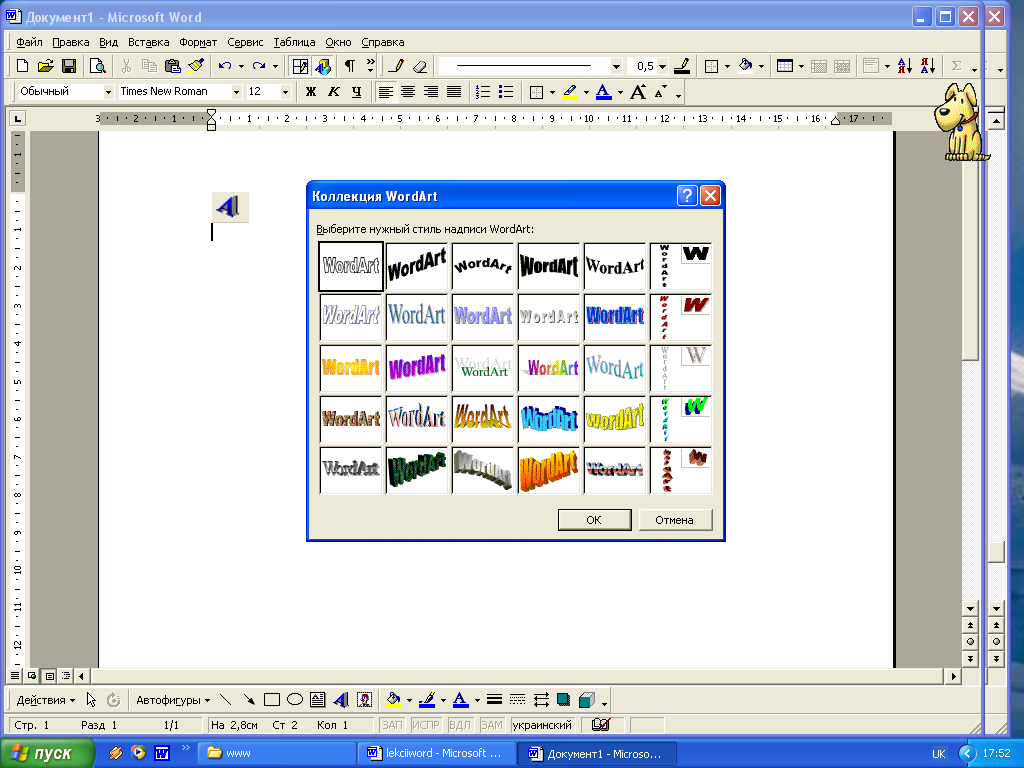Open the Справка menu
Screen dimensions: 1024x768
coord(383,42)
